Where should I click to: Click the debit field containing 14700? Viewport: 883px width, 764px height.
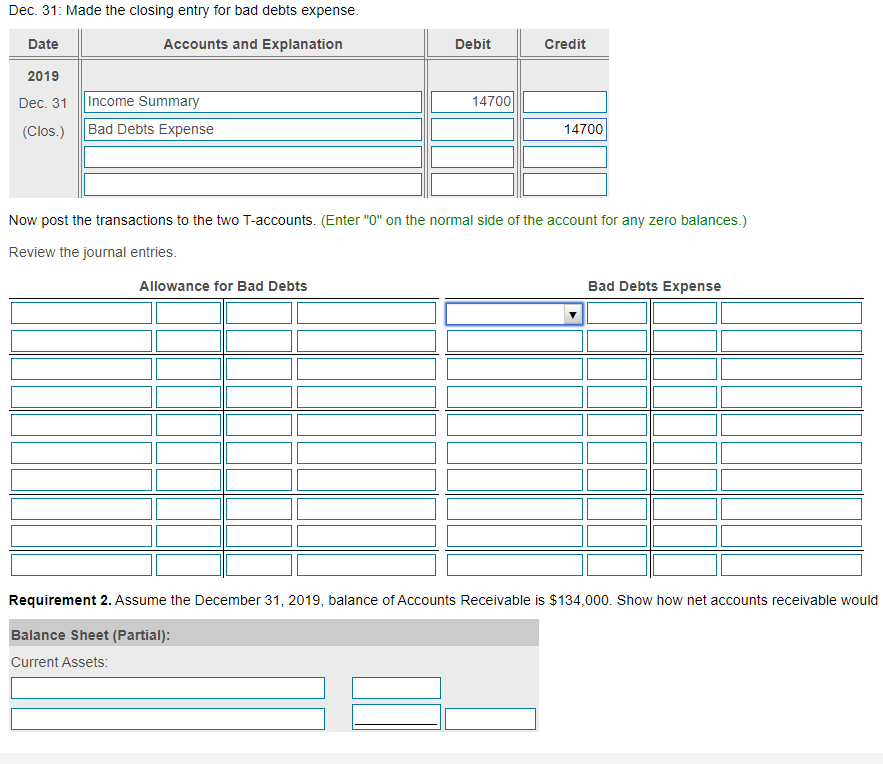click(x=472, y=102)
